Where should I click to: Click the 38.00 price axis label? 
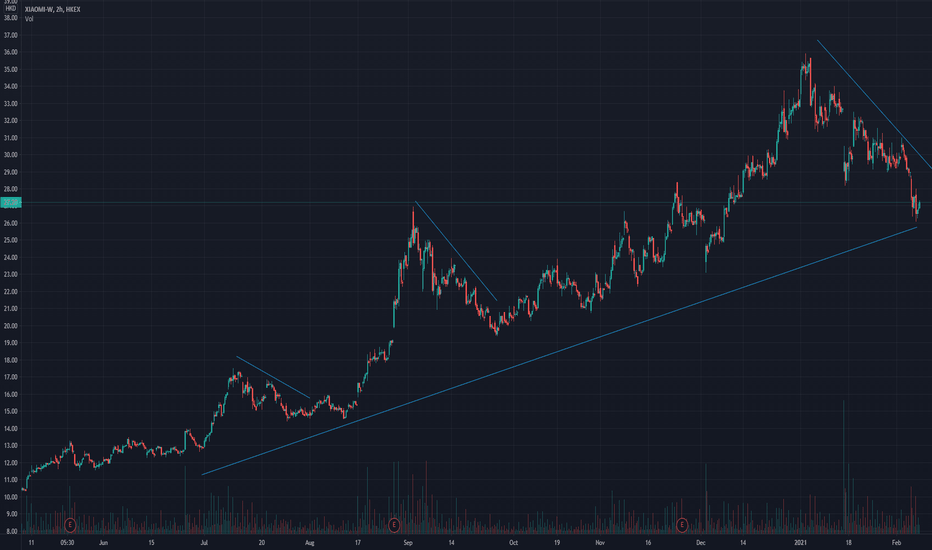pos(10,18)
